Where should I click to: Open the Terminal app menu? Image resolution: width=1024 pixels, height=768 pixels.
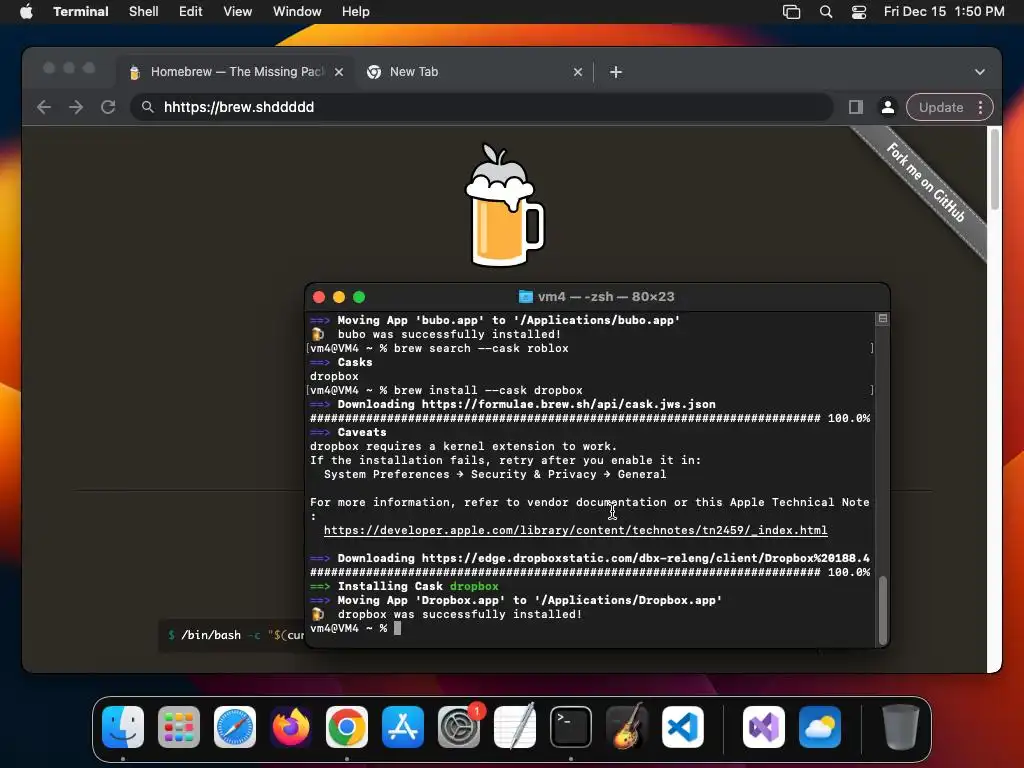(81, 12)
